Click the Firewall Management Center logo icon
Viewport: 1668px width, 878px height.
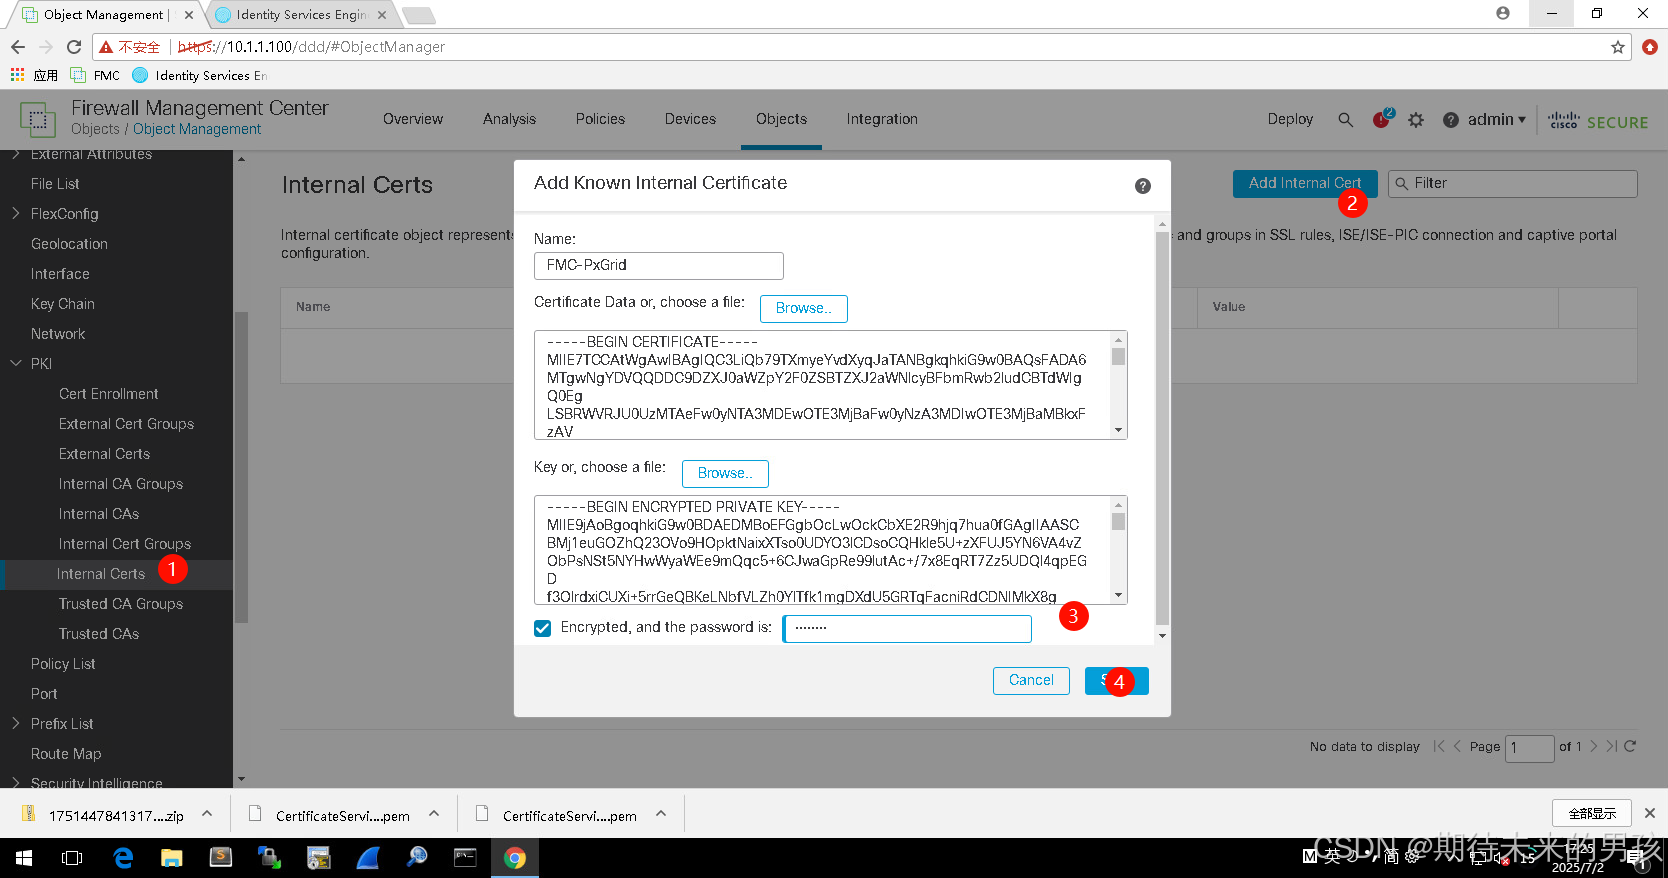pyautogui.click(x=37, y=119)
